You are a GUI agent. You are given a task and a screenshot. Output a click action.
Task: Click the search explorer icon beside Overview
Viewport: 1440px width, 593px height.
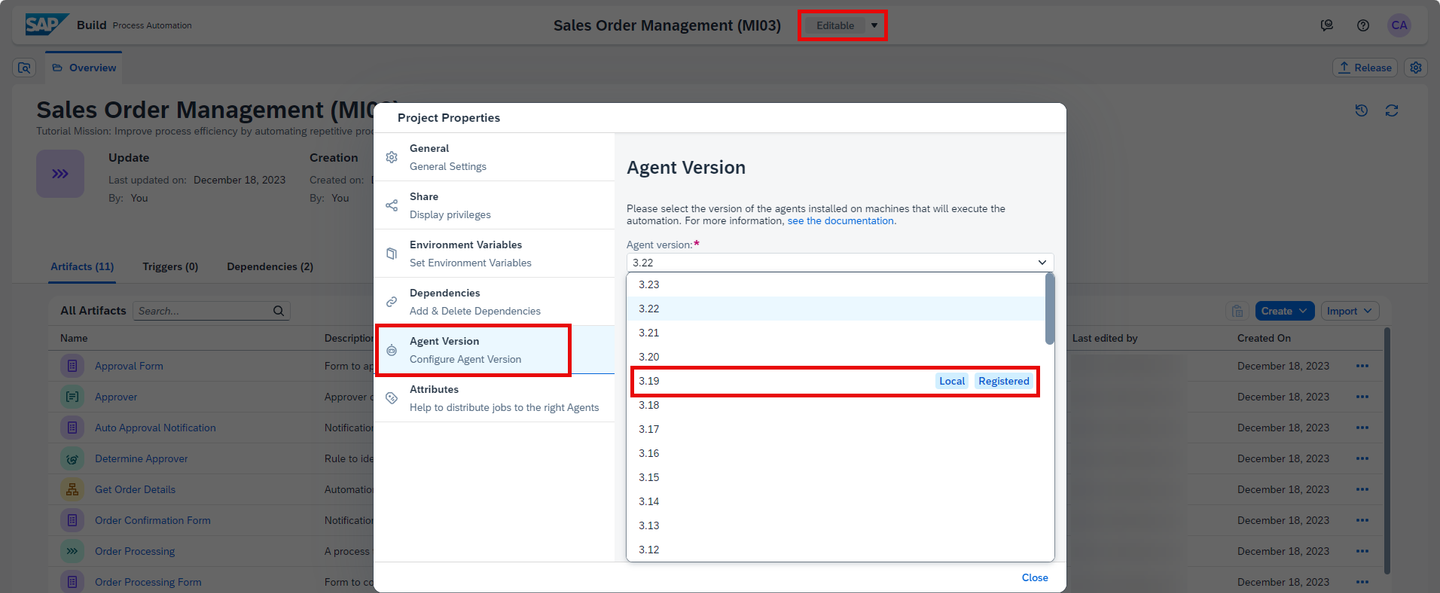[24, 68]
